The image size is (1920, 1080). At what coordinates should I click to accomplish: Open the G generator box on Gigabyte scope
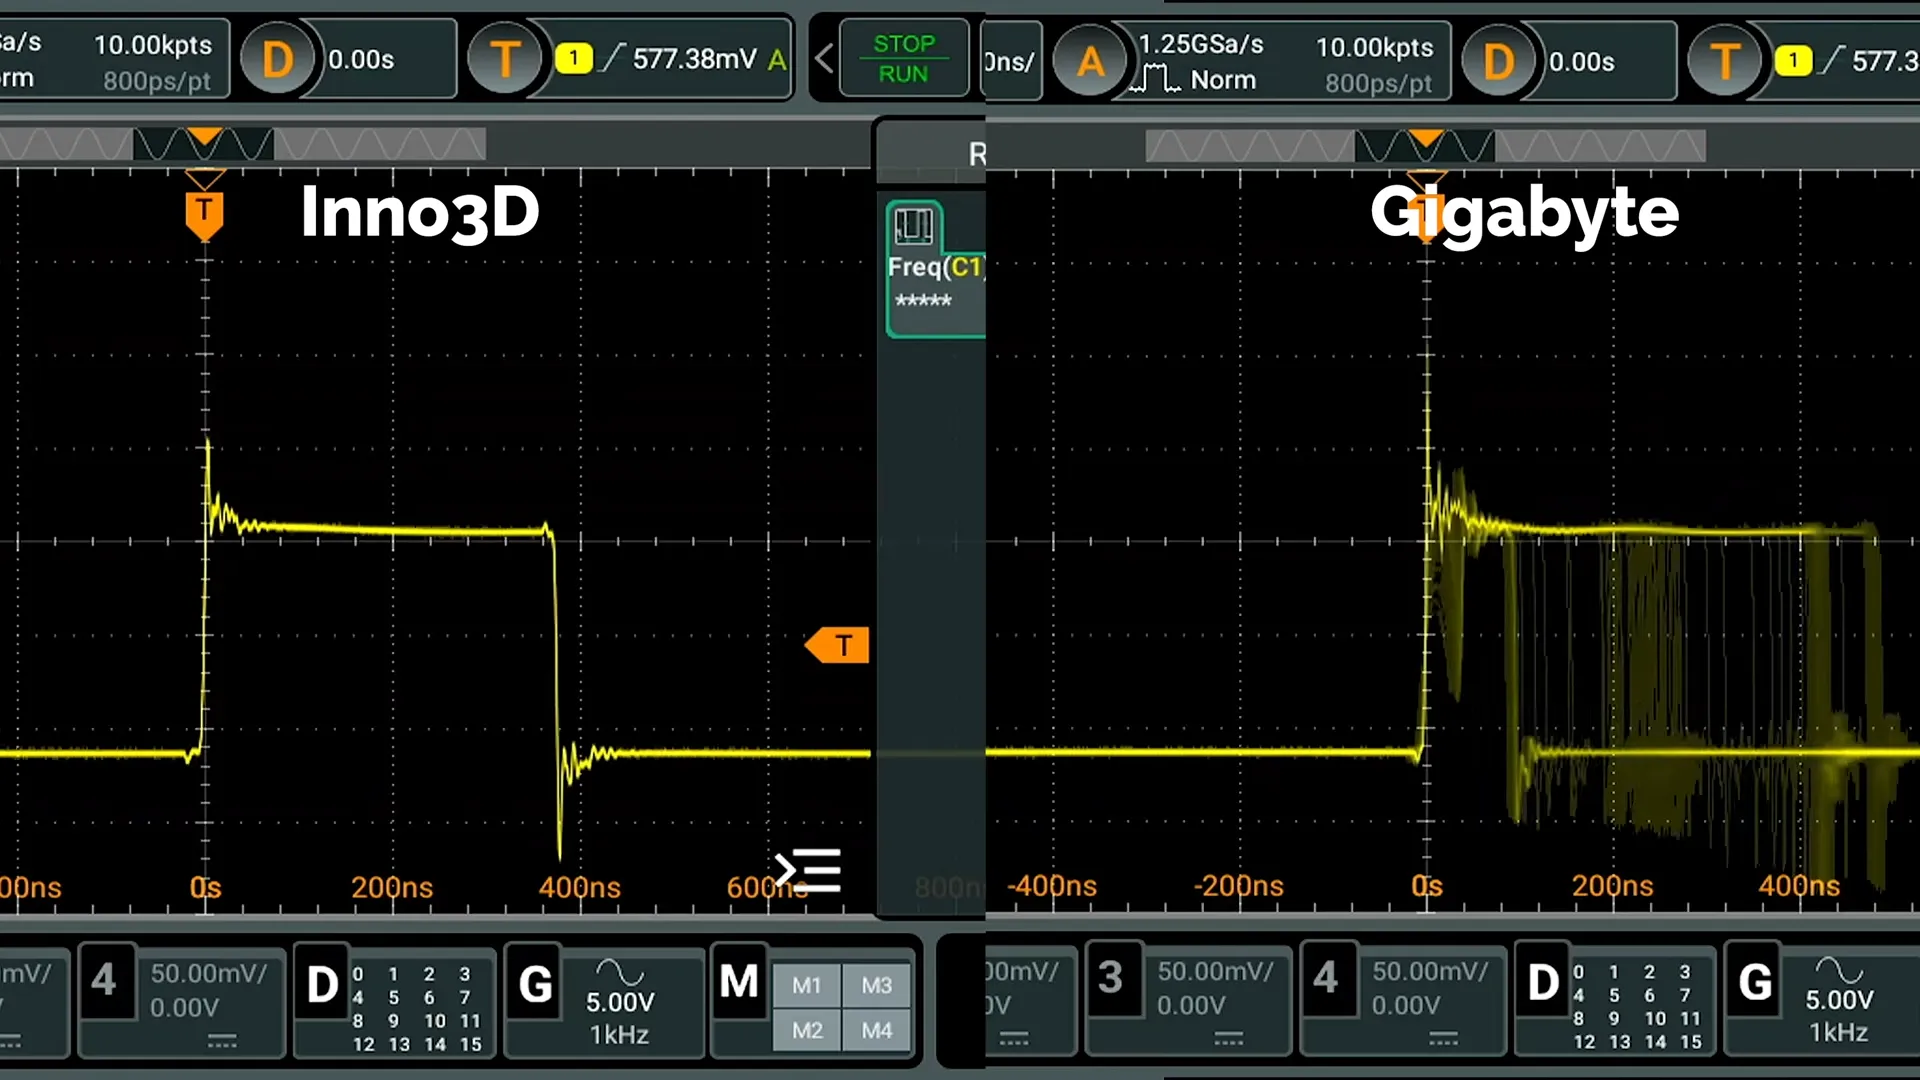tap(1822, 998)
